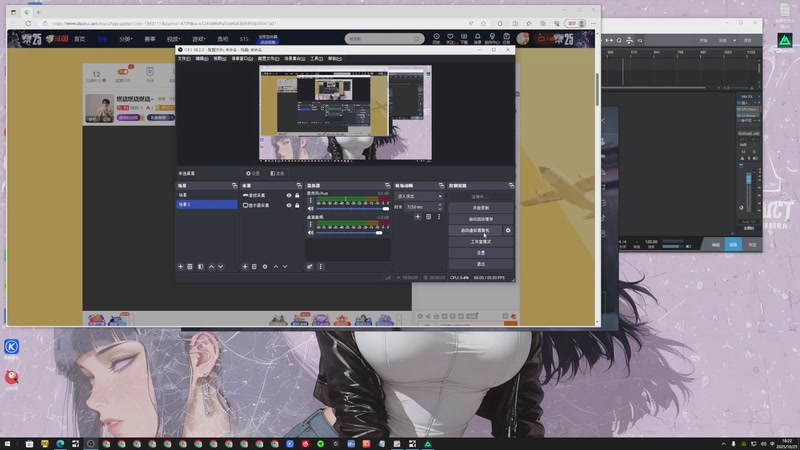Expand Douyu 分类 navigation dropdown
Screen dimensions: 800x450
pyautogui.click(x=126, y=39)
